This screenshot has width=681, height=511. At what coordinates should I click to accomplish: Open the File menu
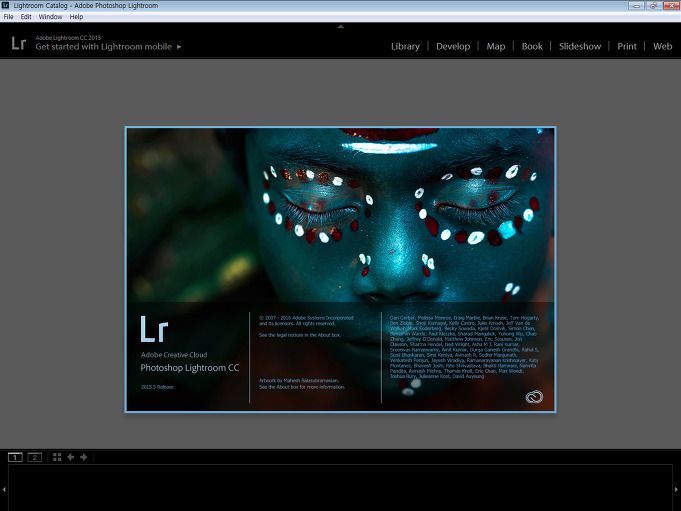click(8, 17)
